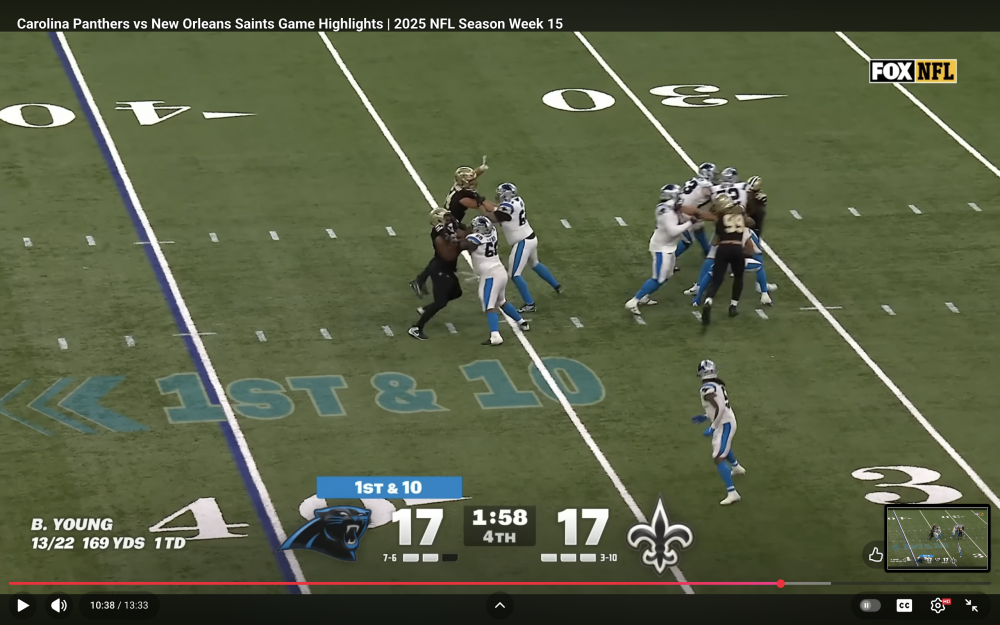Viewport: 1000px width, 625px height.
Task: Mute the video with the speaker icon
Action: (59, 605)
